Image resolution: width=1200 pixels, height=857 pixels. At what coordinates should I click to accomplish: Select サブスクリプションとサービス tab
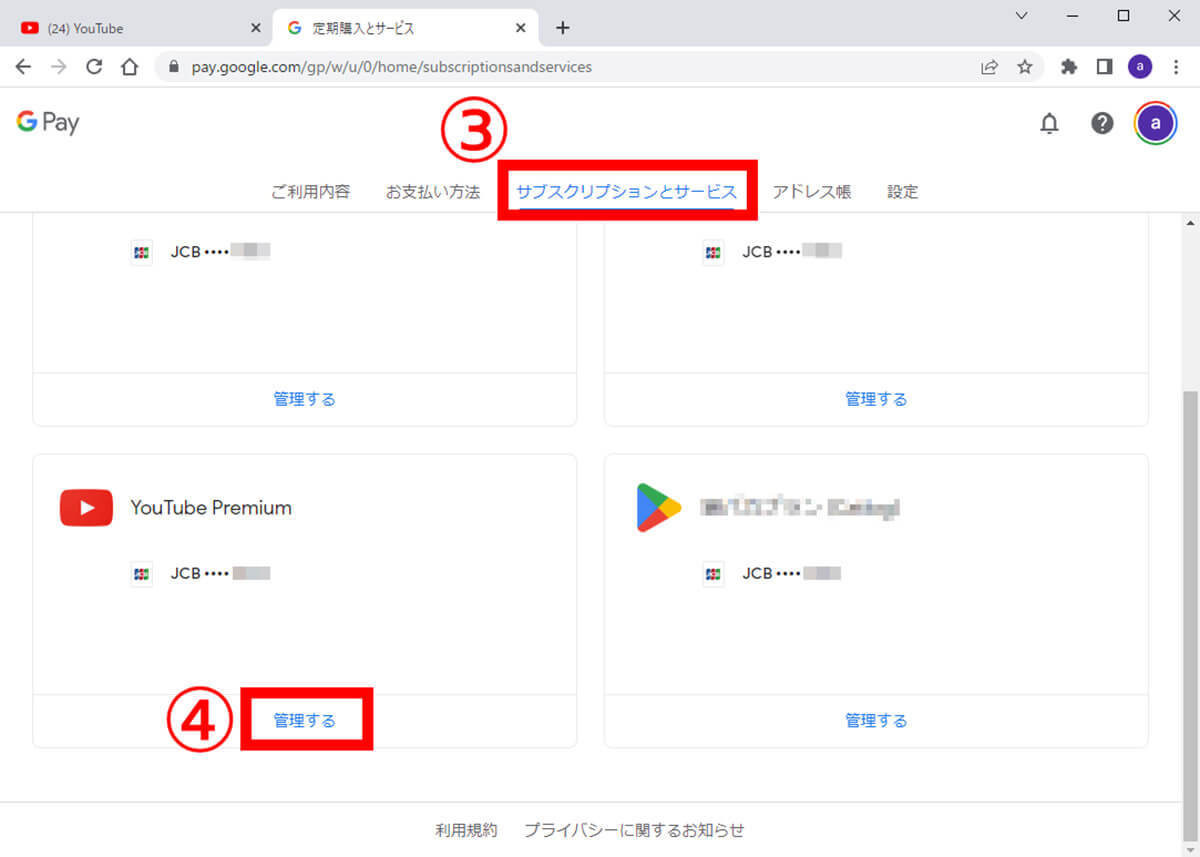pos(627,192)
